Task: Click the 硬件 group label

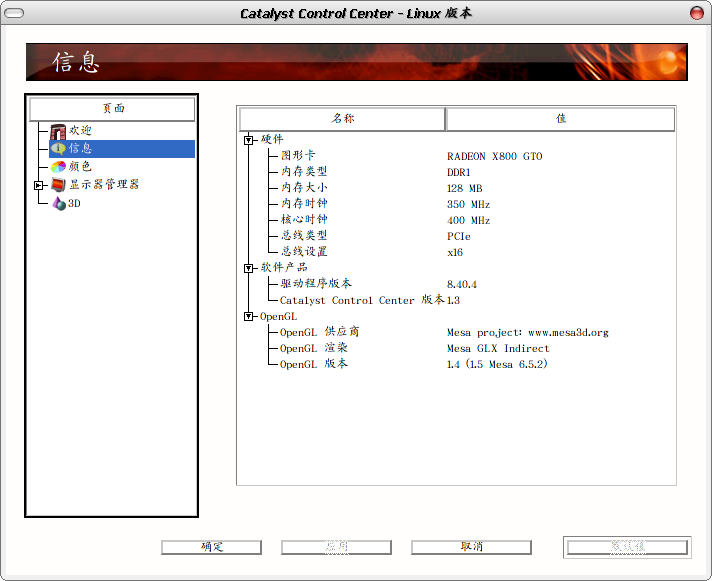Action: tap(272, 139)
